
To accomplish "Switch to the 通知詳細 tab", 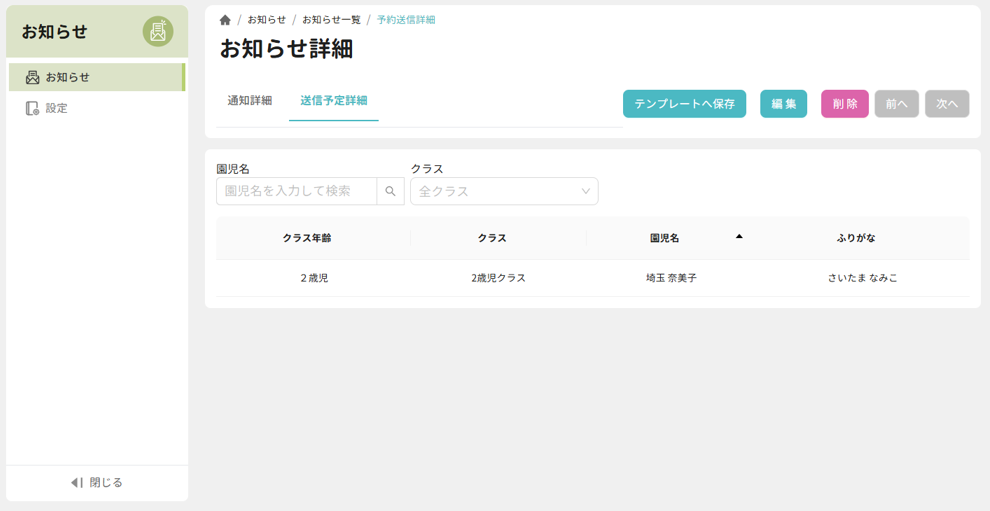I will (249, 101).
